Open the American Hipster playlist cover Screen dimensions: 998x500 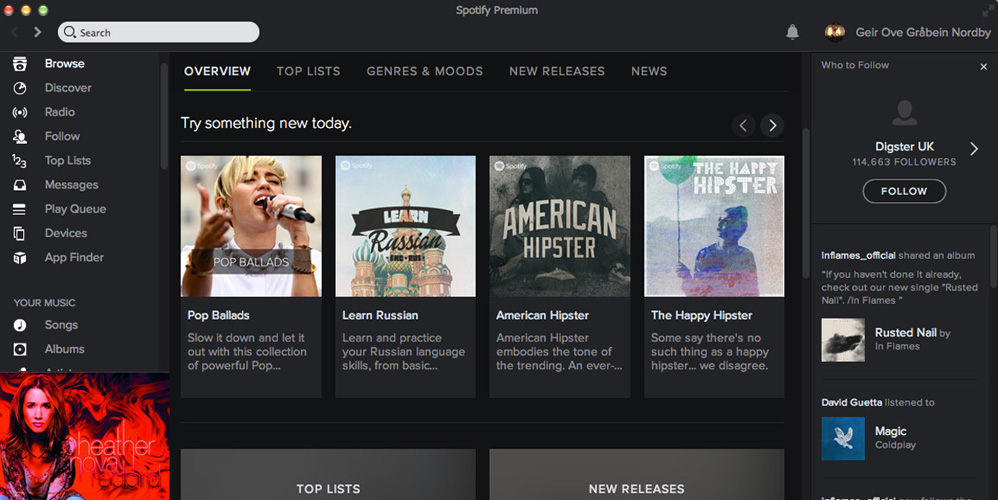pyautogui.click(x=559, y=226)
